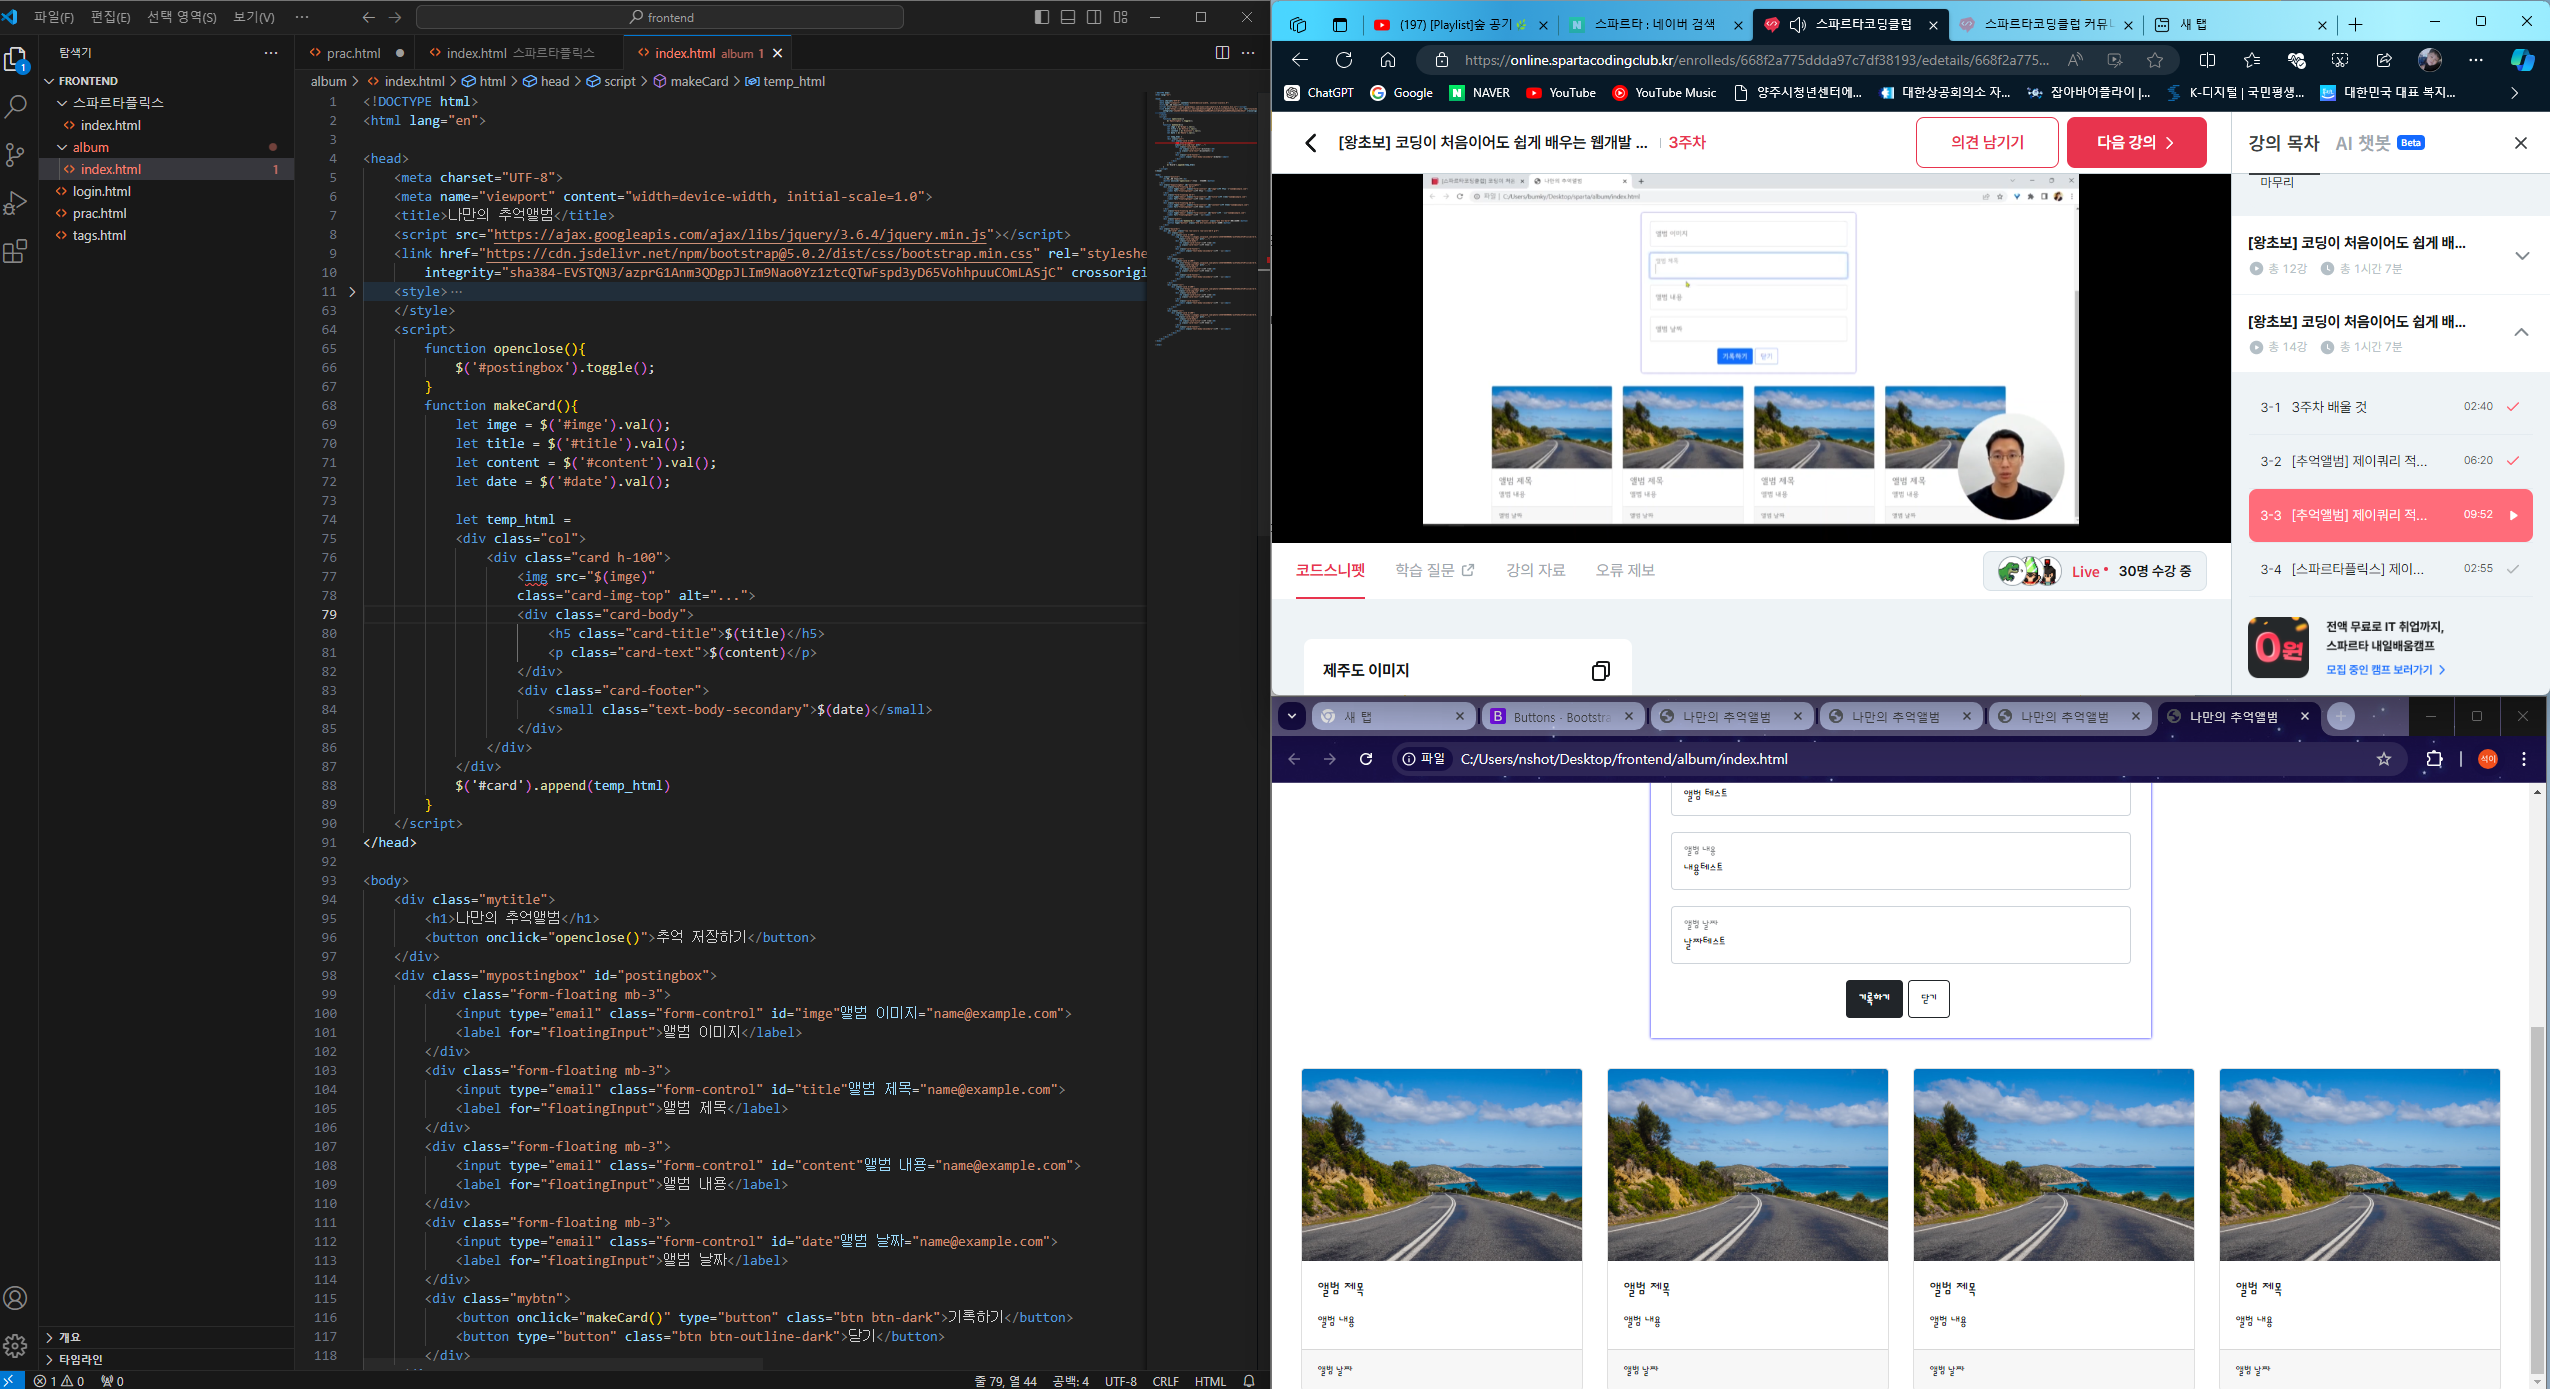Open the Chrome Extensions puzzle icon

pyautogui.click(x=2434, y=759)
